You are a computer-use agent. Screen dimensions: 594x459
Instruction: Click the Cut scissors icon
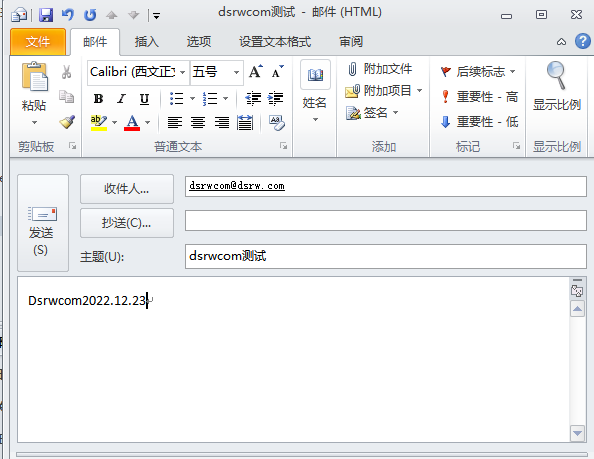tap(67, 72)
